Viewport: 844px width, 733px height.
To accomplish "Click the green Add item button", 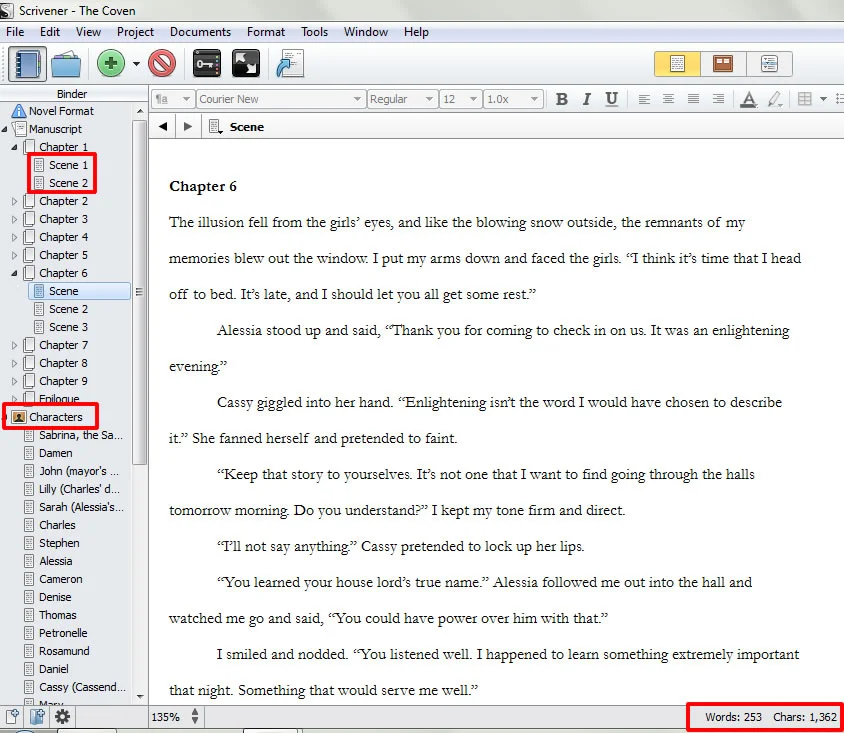I will click(111, 64).
